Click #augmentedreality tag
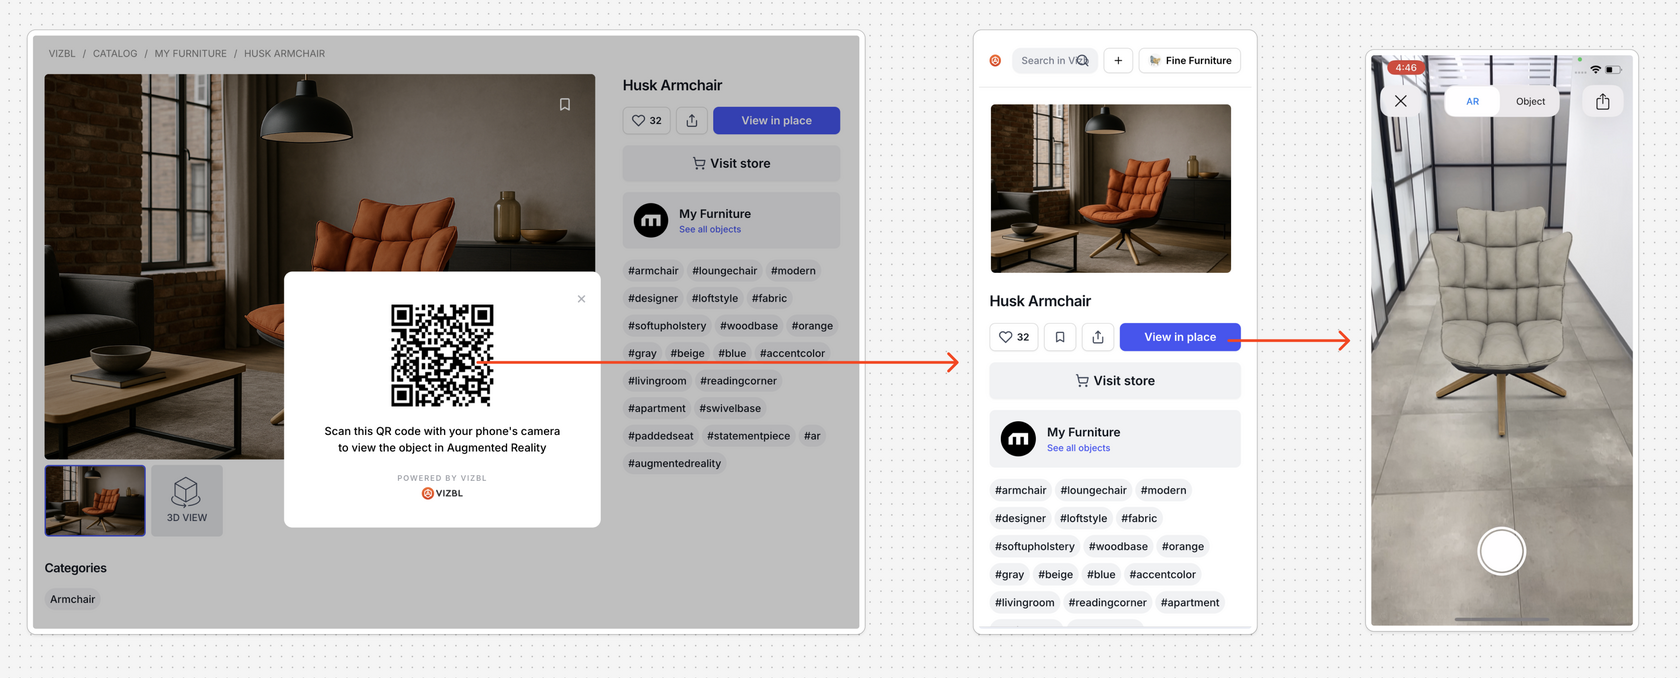This screenshot has height=678, width=1680. click(674, 463)
